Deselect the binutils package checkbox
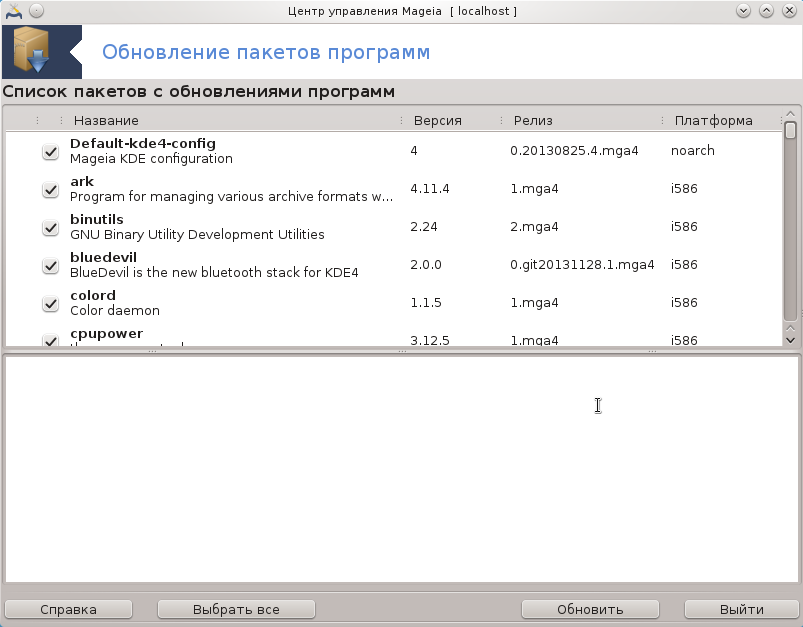This screenshot has height=627, width=803. 50,228
